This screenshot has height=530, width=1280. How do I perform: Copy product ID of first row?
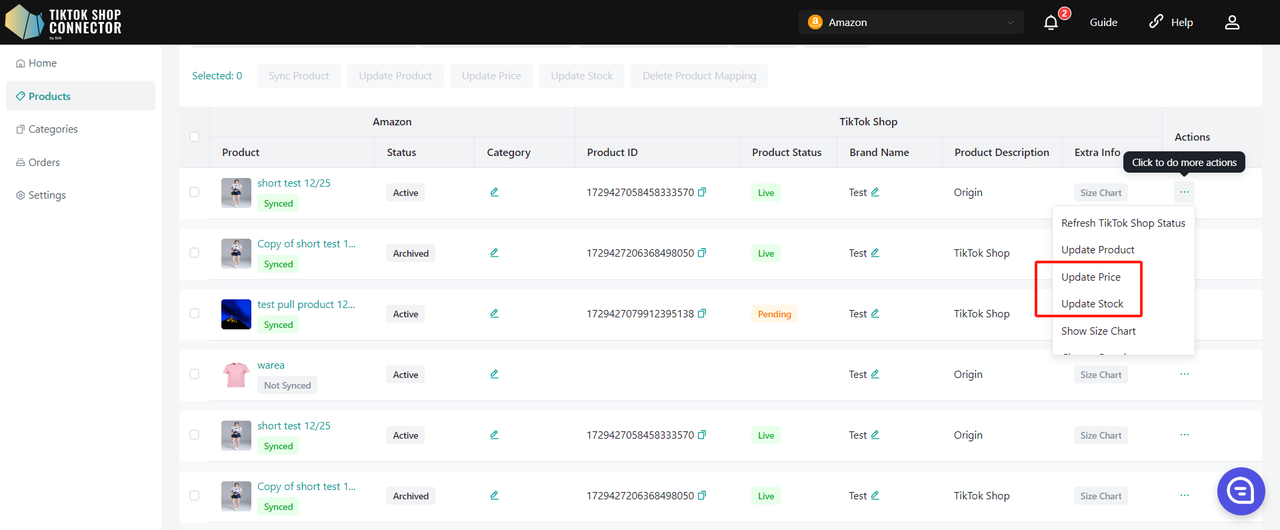coord(702,193)
